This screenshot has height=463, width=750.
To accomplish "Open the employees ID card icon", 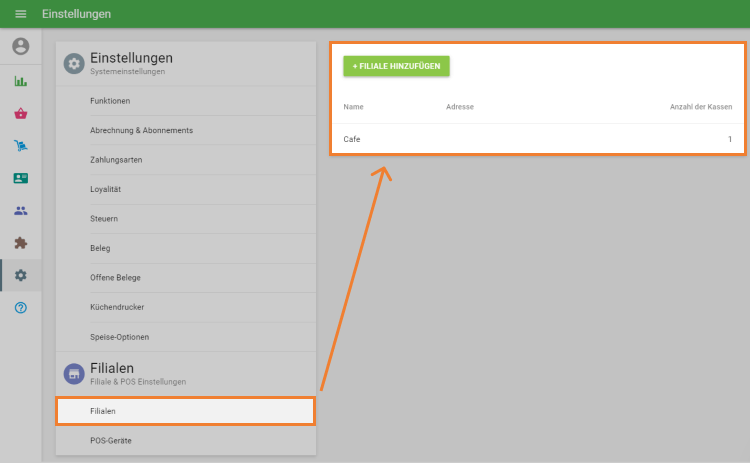I will pyautogui.click(x=20, y=178).
